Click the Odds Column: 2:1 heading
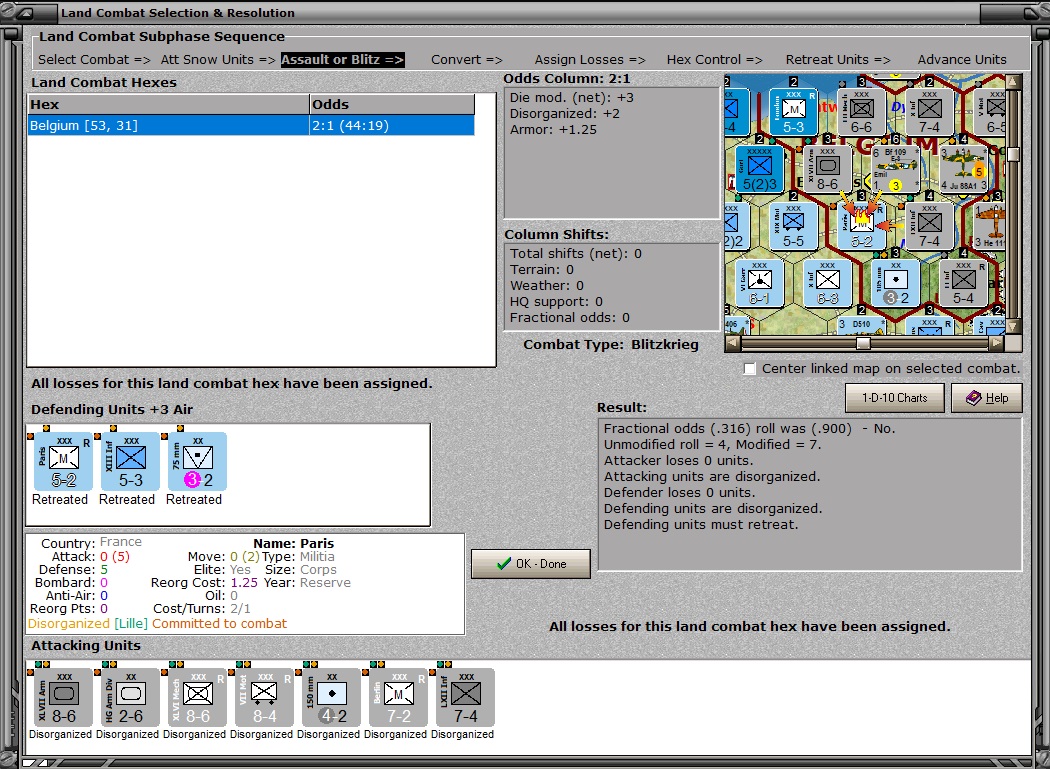 tap(567, 79)
